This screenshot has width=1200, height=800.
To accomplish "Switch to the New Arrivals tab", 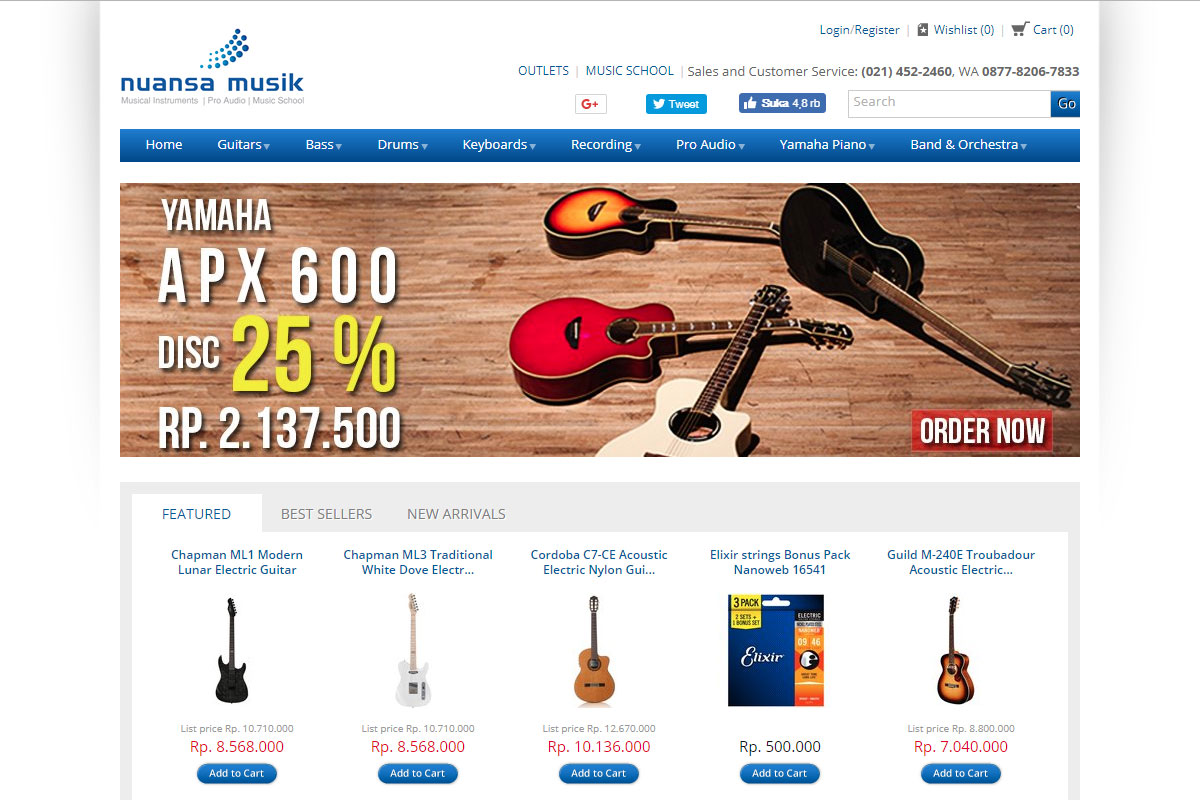I will point(456,514).
